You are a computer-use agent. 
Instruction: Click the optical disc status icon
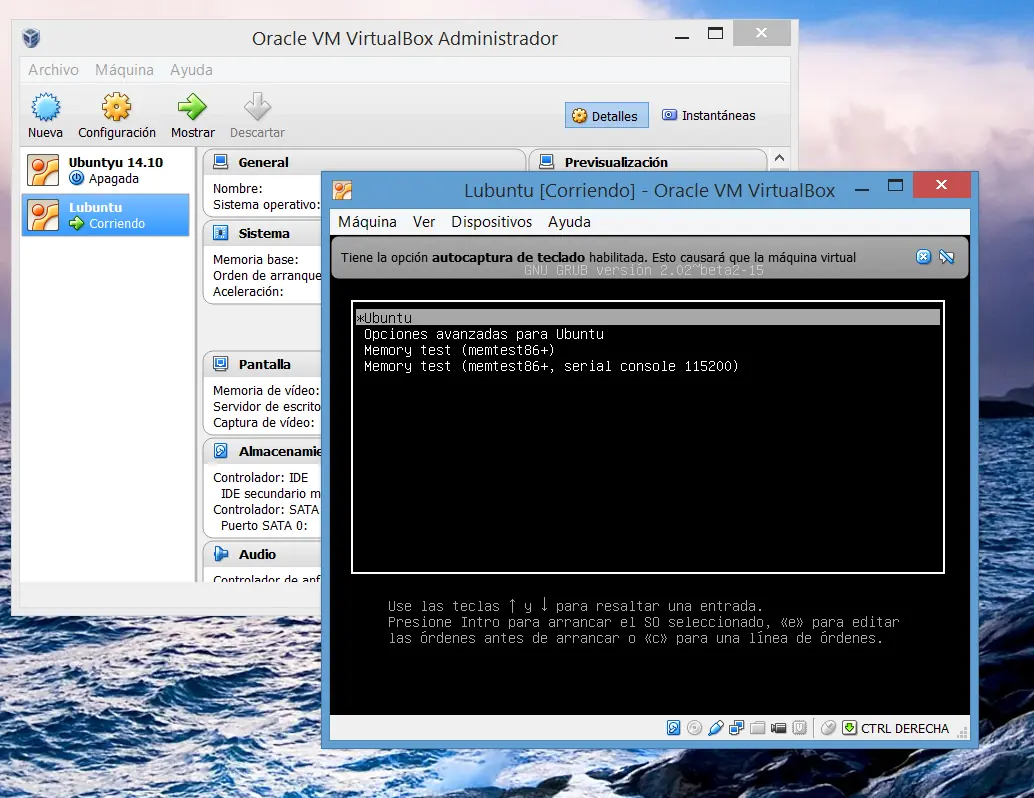pyautogui.click(x=695, y=728)
